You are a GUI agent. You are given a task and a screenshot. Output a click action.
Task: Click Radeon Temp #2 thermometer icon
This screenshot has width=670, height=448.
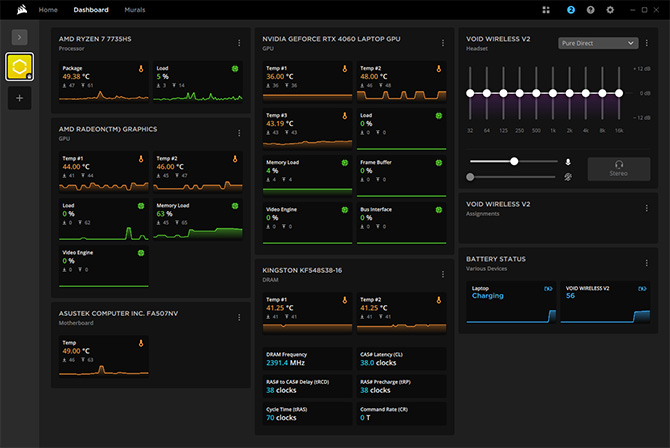pos(235,159)
